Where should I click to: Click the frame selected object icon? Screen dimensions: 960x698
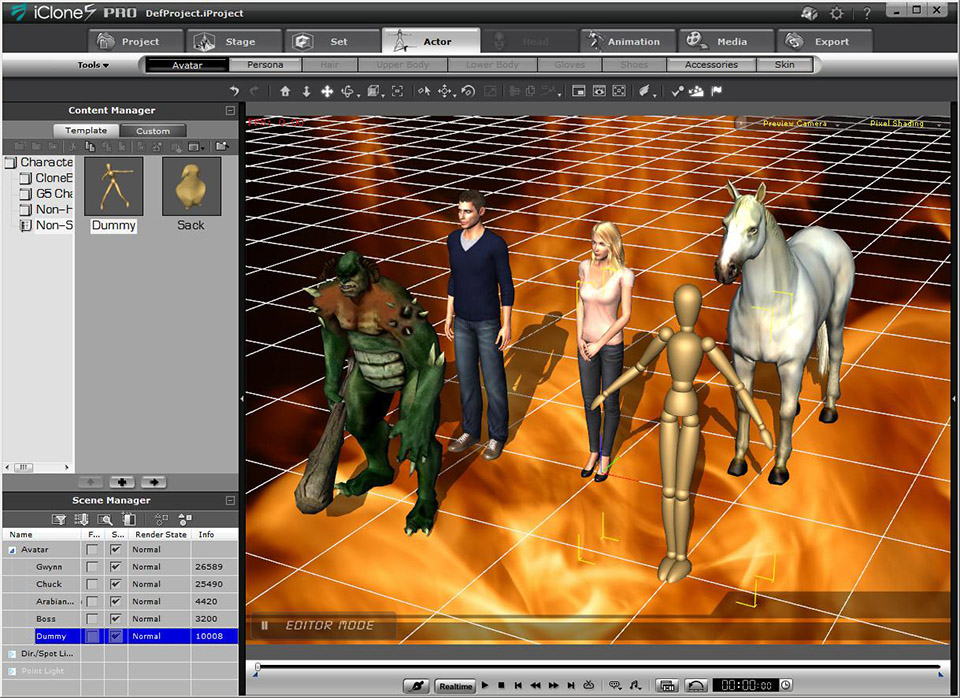pos(397,91)
